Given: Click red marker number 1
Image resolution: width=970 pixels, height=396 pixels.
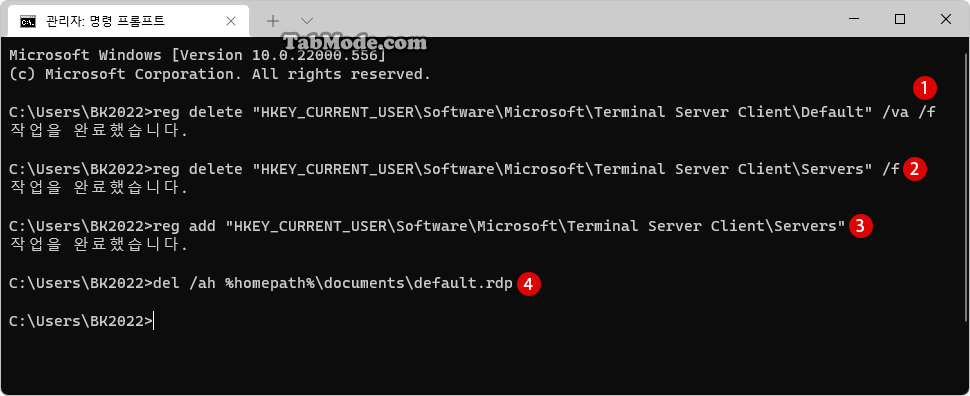Looking at the screenshot, I should [x=925, y=89].
